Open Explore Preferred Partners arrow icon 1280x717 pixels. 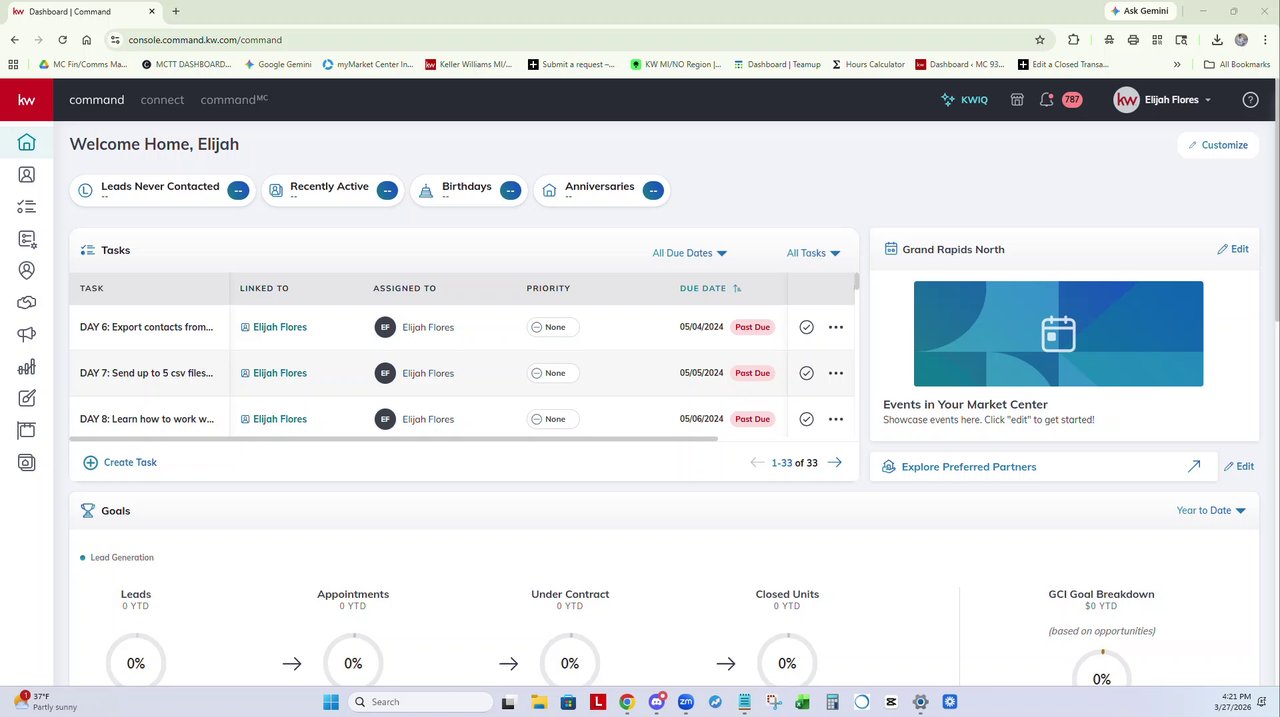1194,466
